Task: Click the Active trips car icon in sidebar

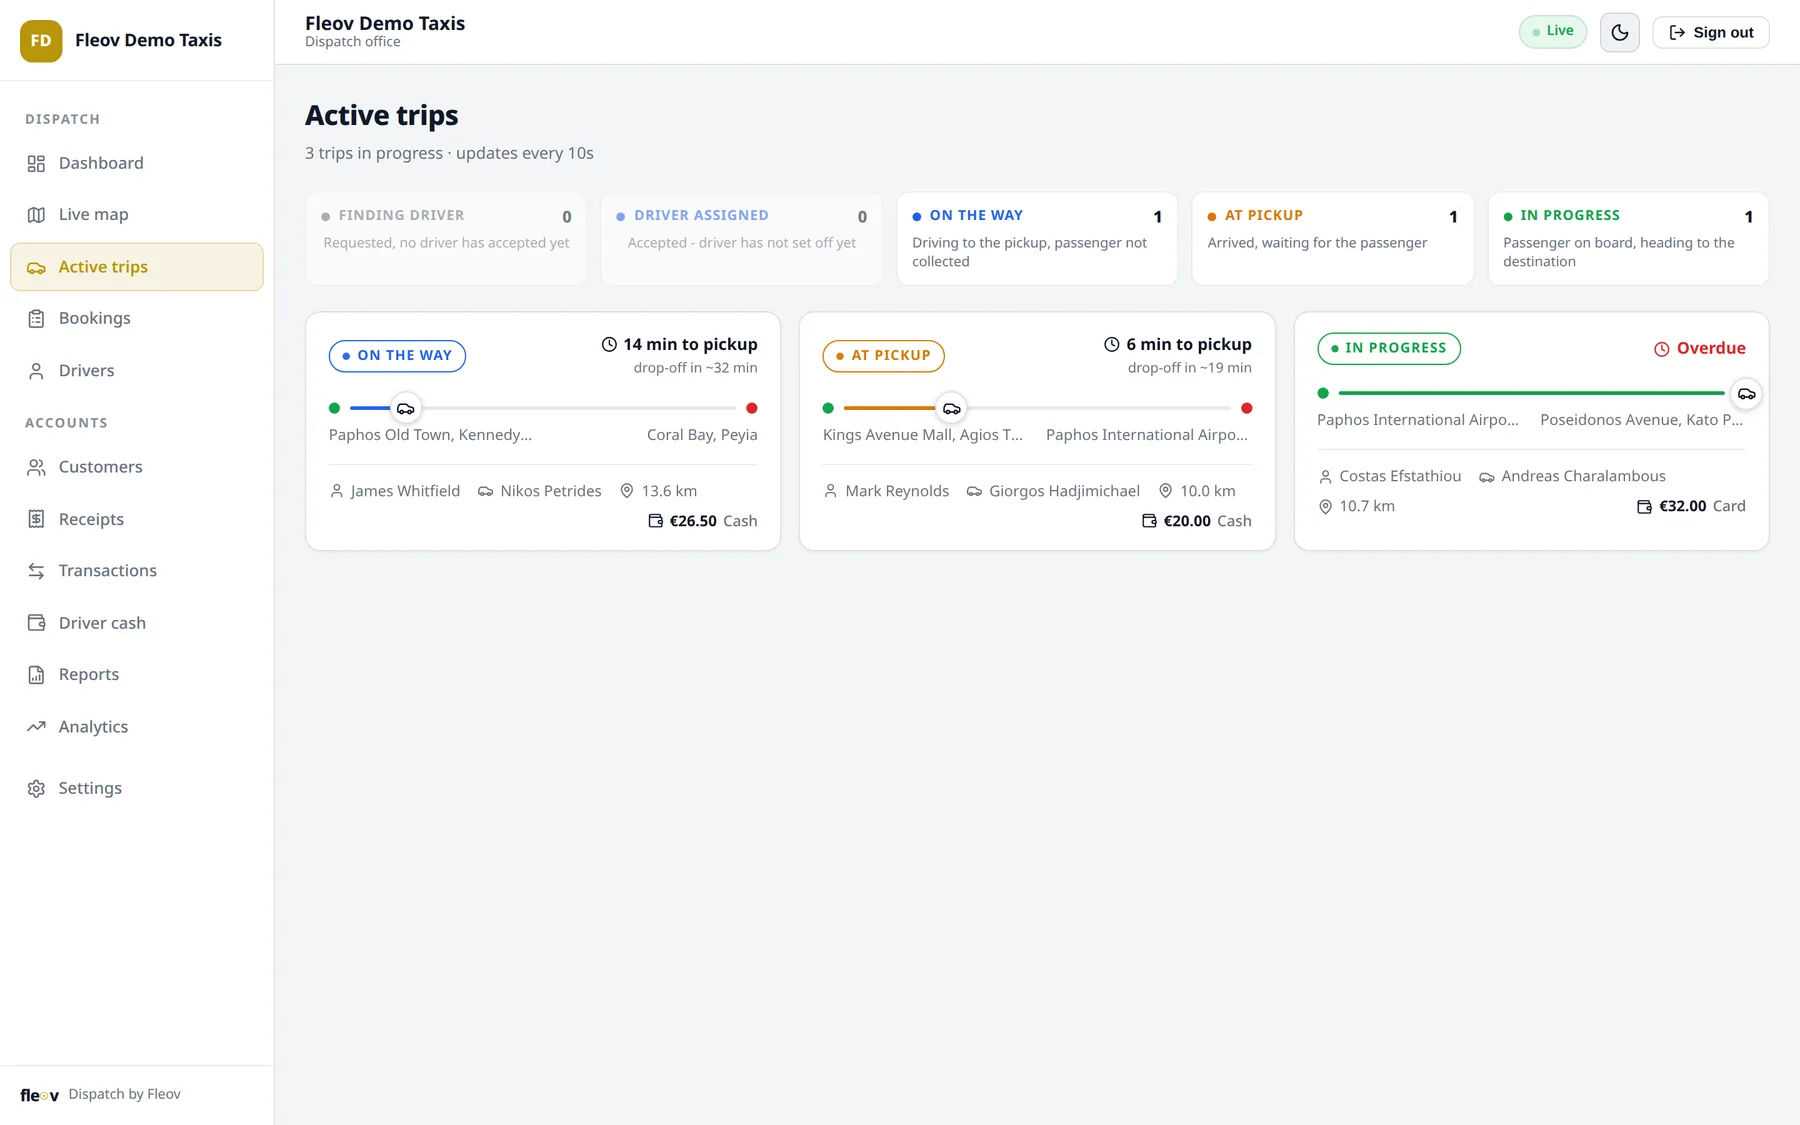Action: [36, 267]
